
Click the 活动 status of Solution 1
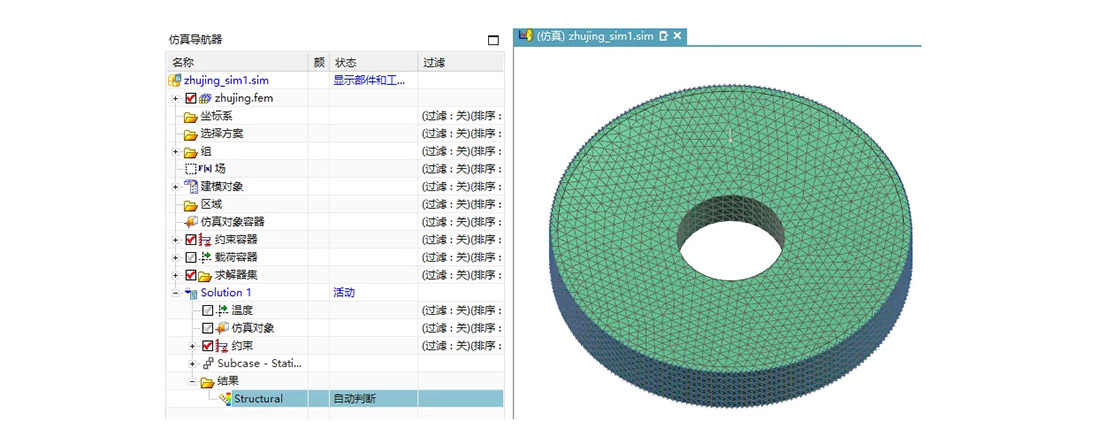[344, 292]
